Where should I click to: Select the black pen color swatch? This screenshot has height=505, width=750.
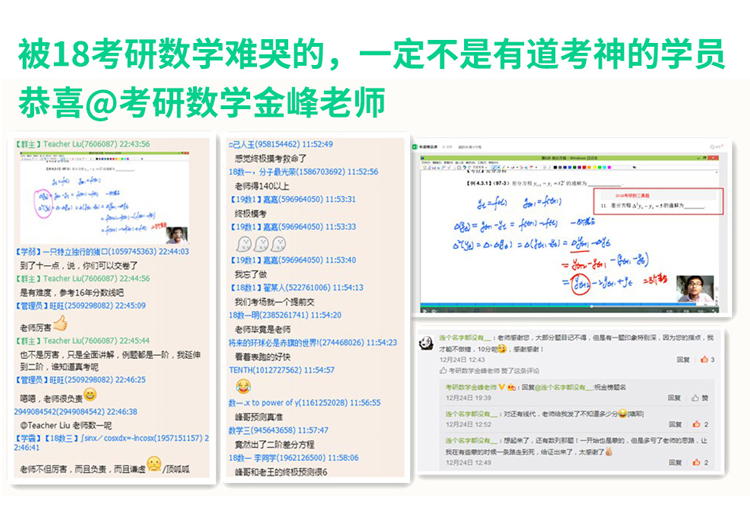point(555,167)
